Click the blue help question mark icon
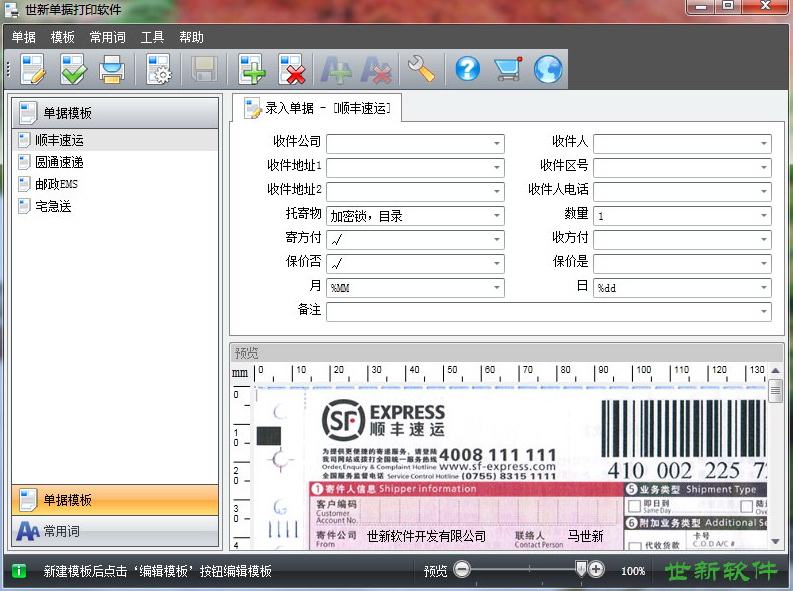The width and height of the screenshot is (793, 591). tap(467, 69)
